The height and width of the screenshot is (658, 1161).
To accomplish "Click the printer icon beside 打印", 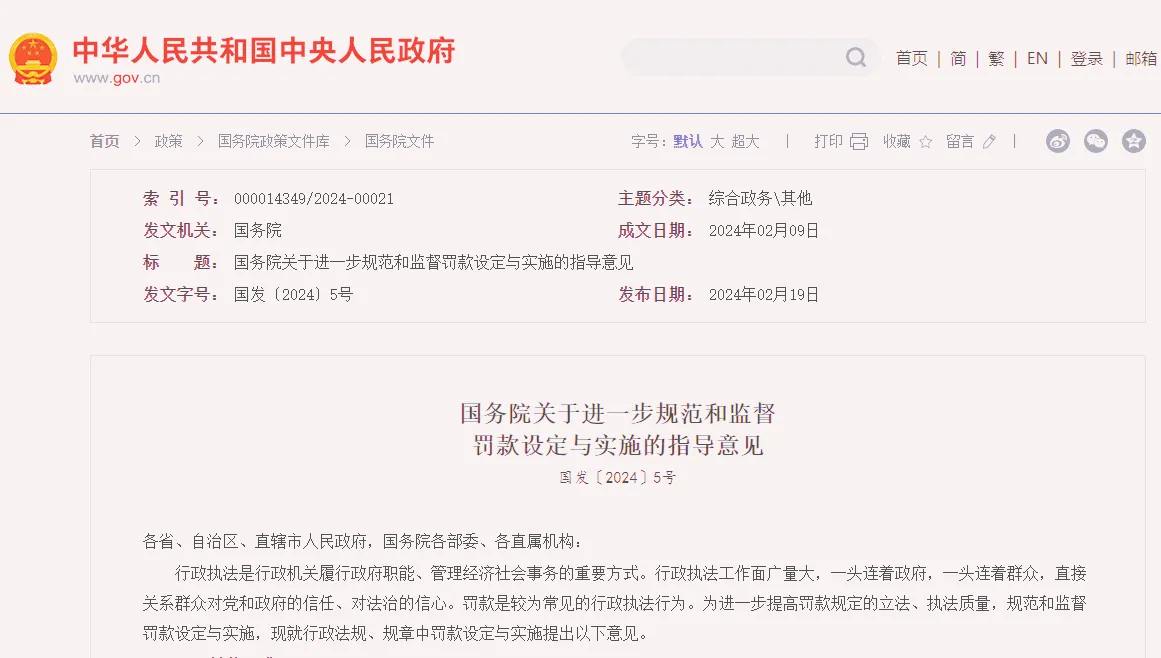I will click(x=859, y=141).
